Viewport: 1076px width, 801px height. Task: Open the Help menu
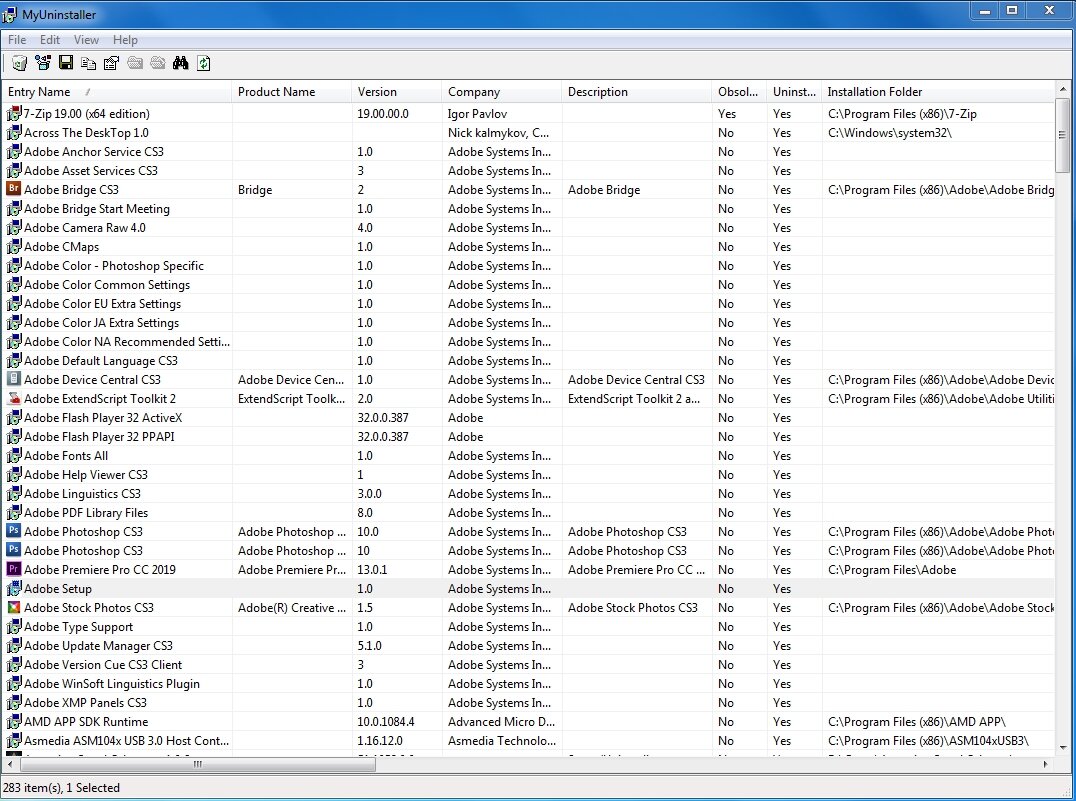point(125,40)
